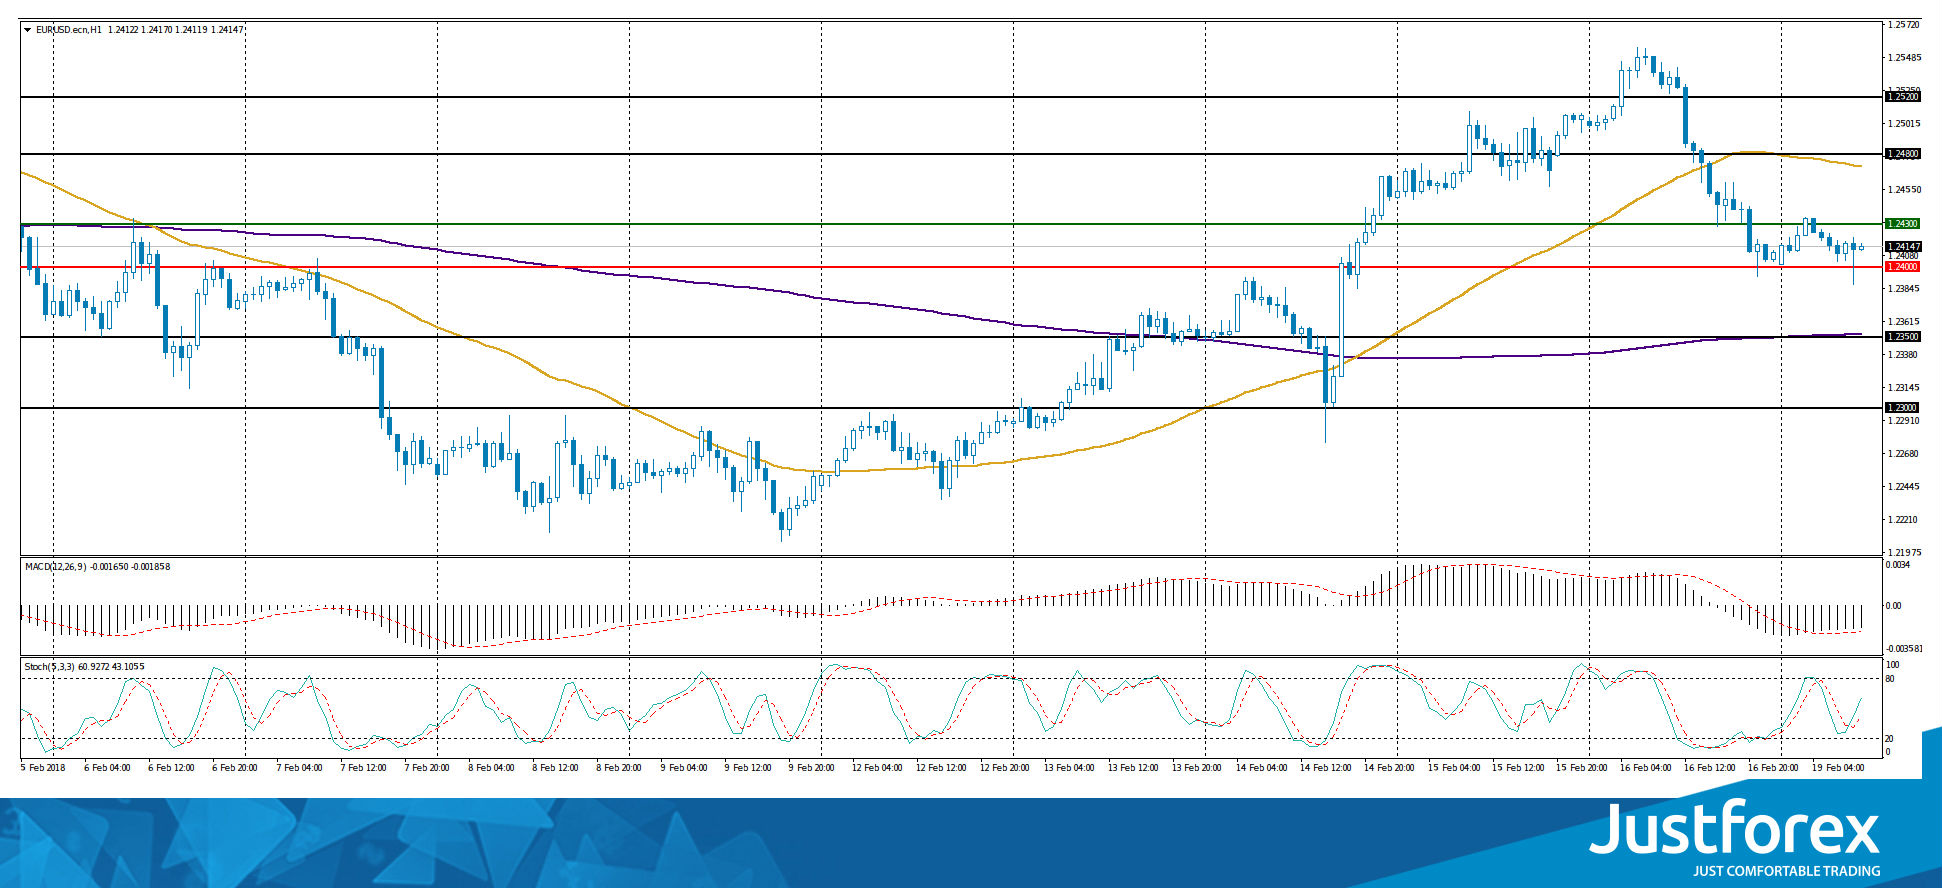Click the 15 Feb 20:00 time label
The image size is (1942, 888).
[x=1581, y=768]
